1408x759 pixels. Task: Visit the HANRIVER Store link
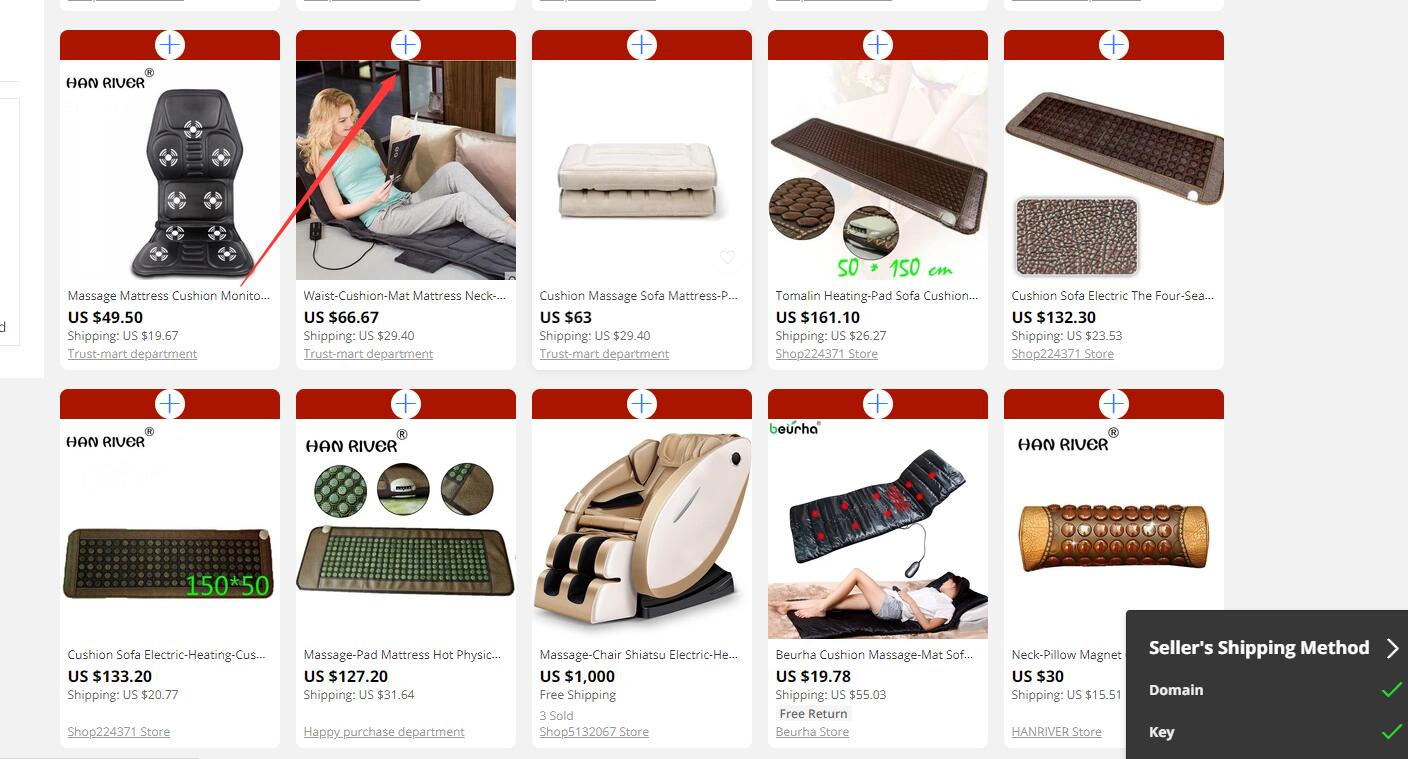pyautogui.click(x=1056, y=732)
